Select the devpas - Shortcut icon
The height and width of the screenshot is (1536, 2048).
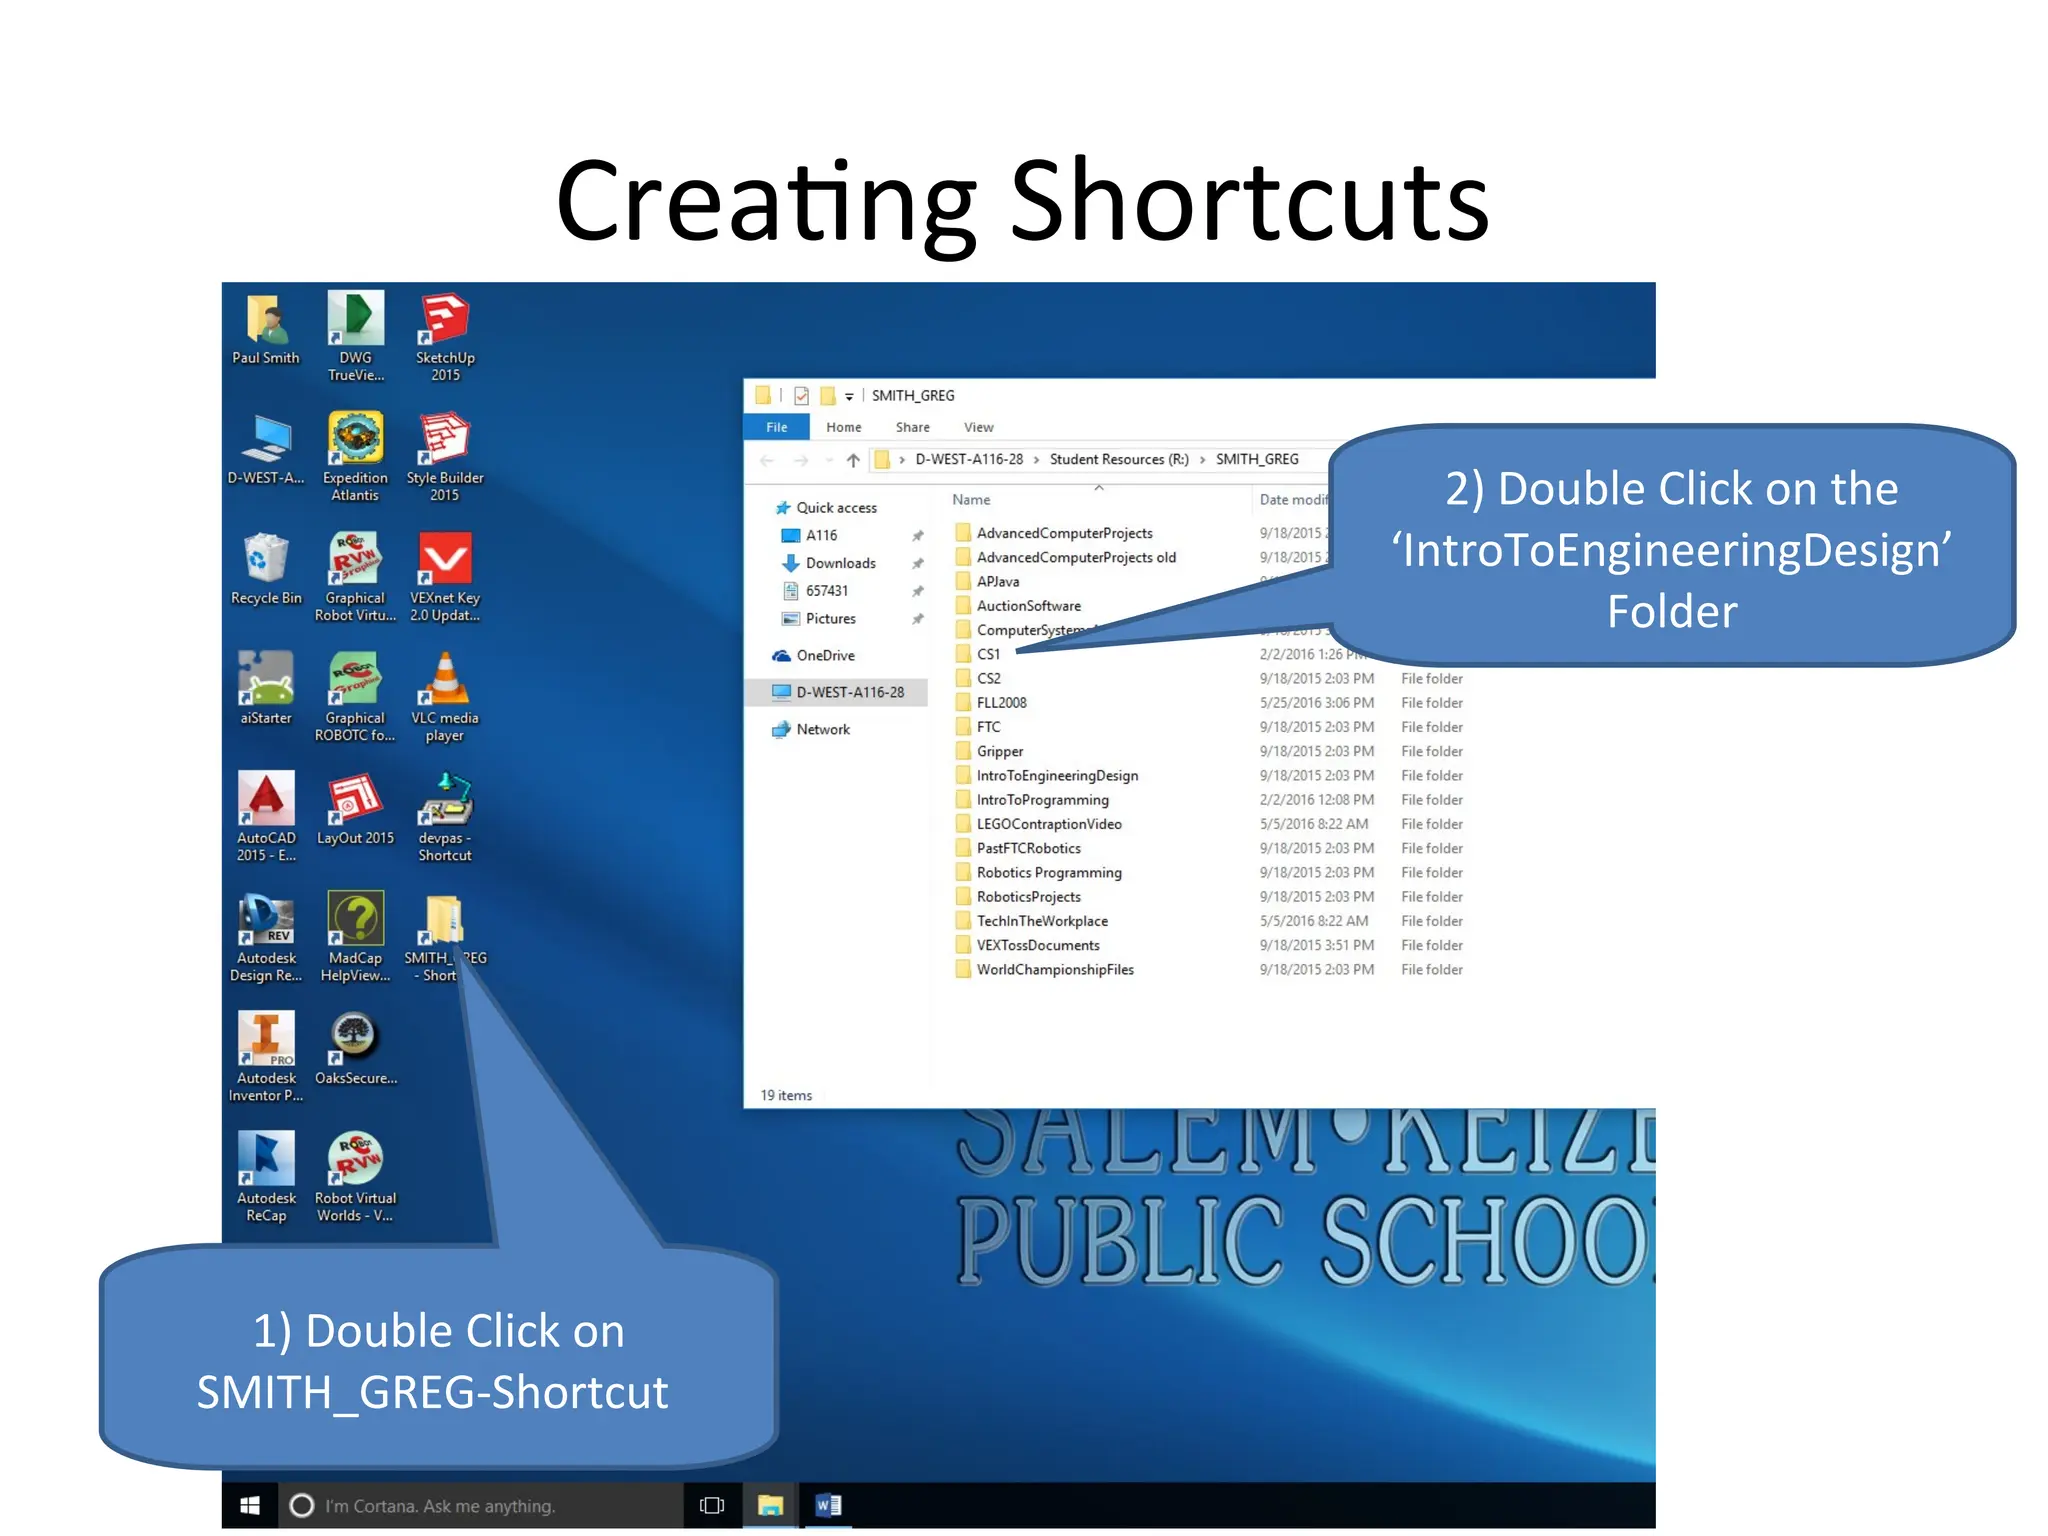445,816
